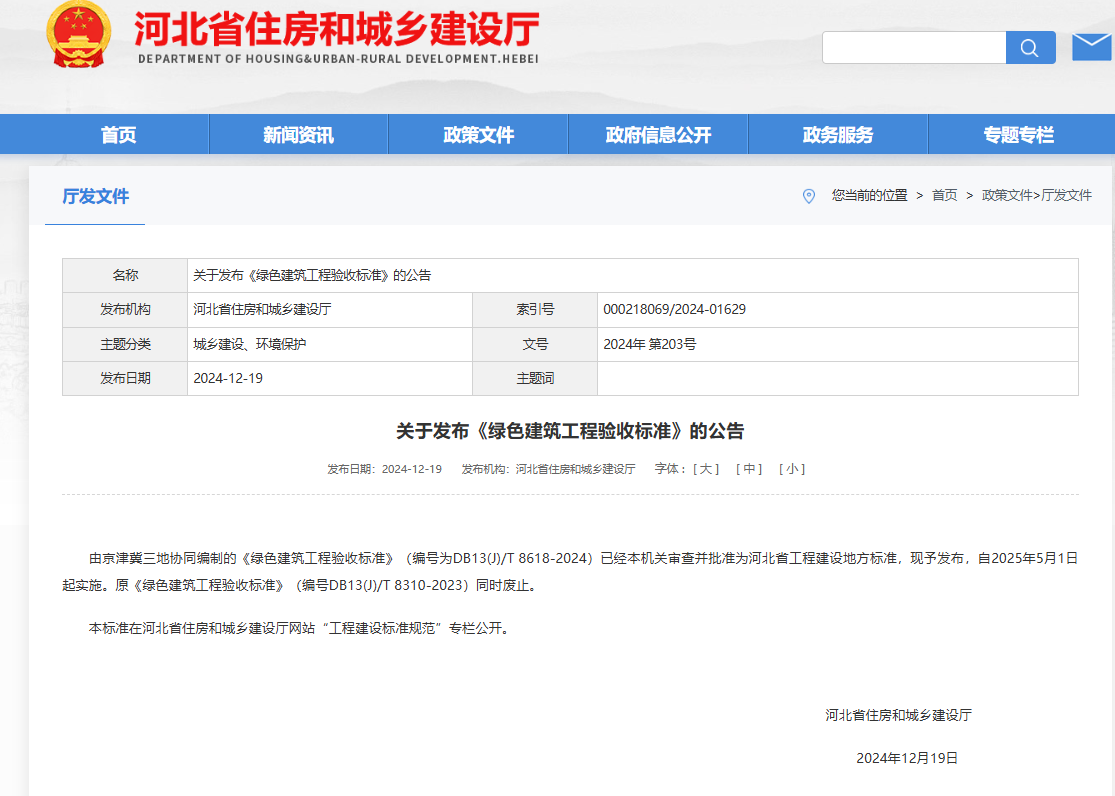Go to 政策文件 in navigation bar
The width and height of the screenshot is (1115, 796).
click(478, 135)
